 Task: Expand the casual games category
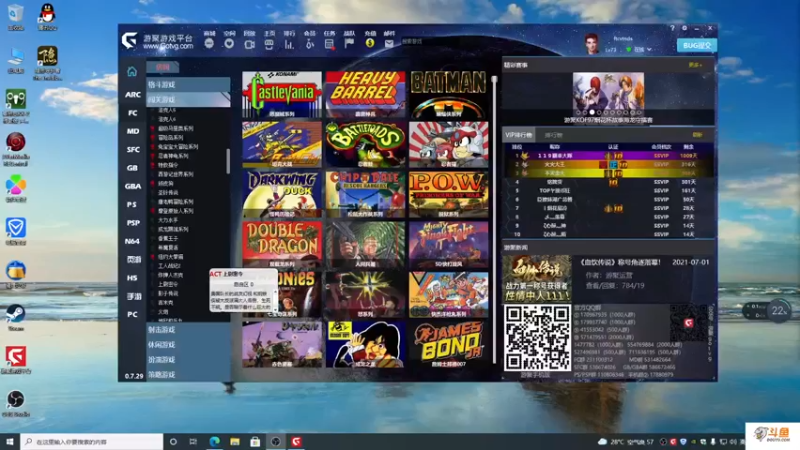[188, 344]
